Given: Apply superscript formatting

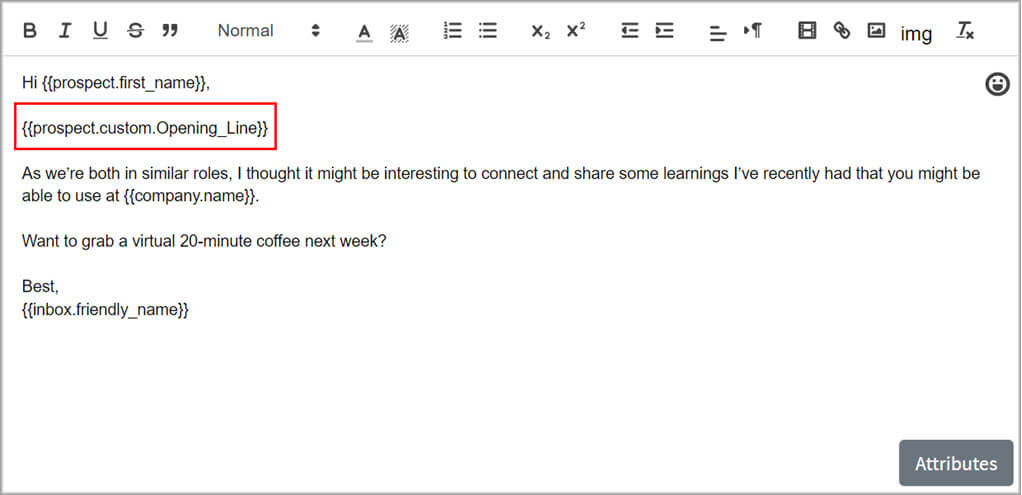Looking at the screenshot, I should 575,31.
